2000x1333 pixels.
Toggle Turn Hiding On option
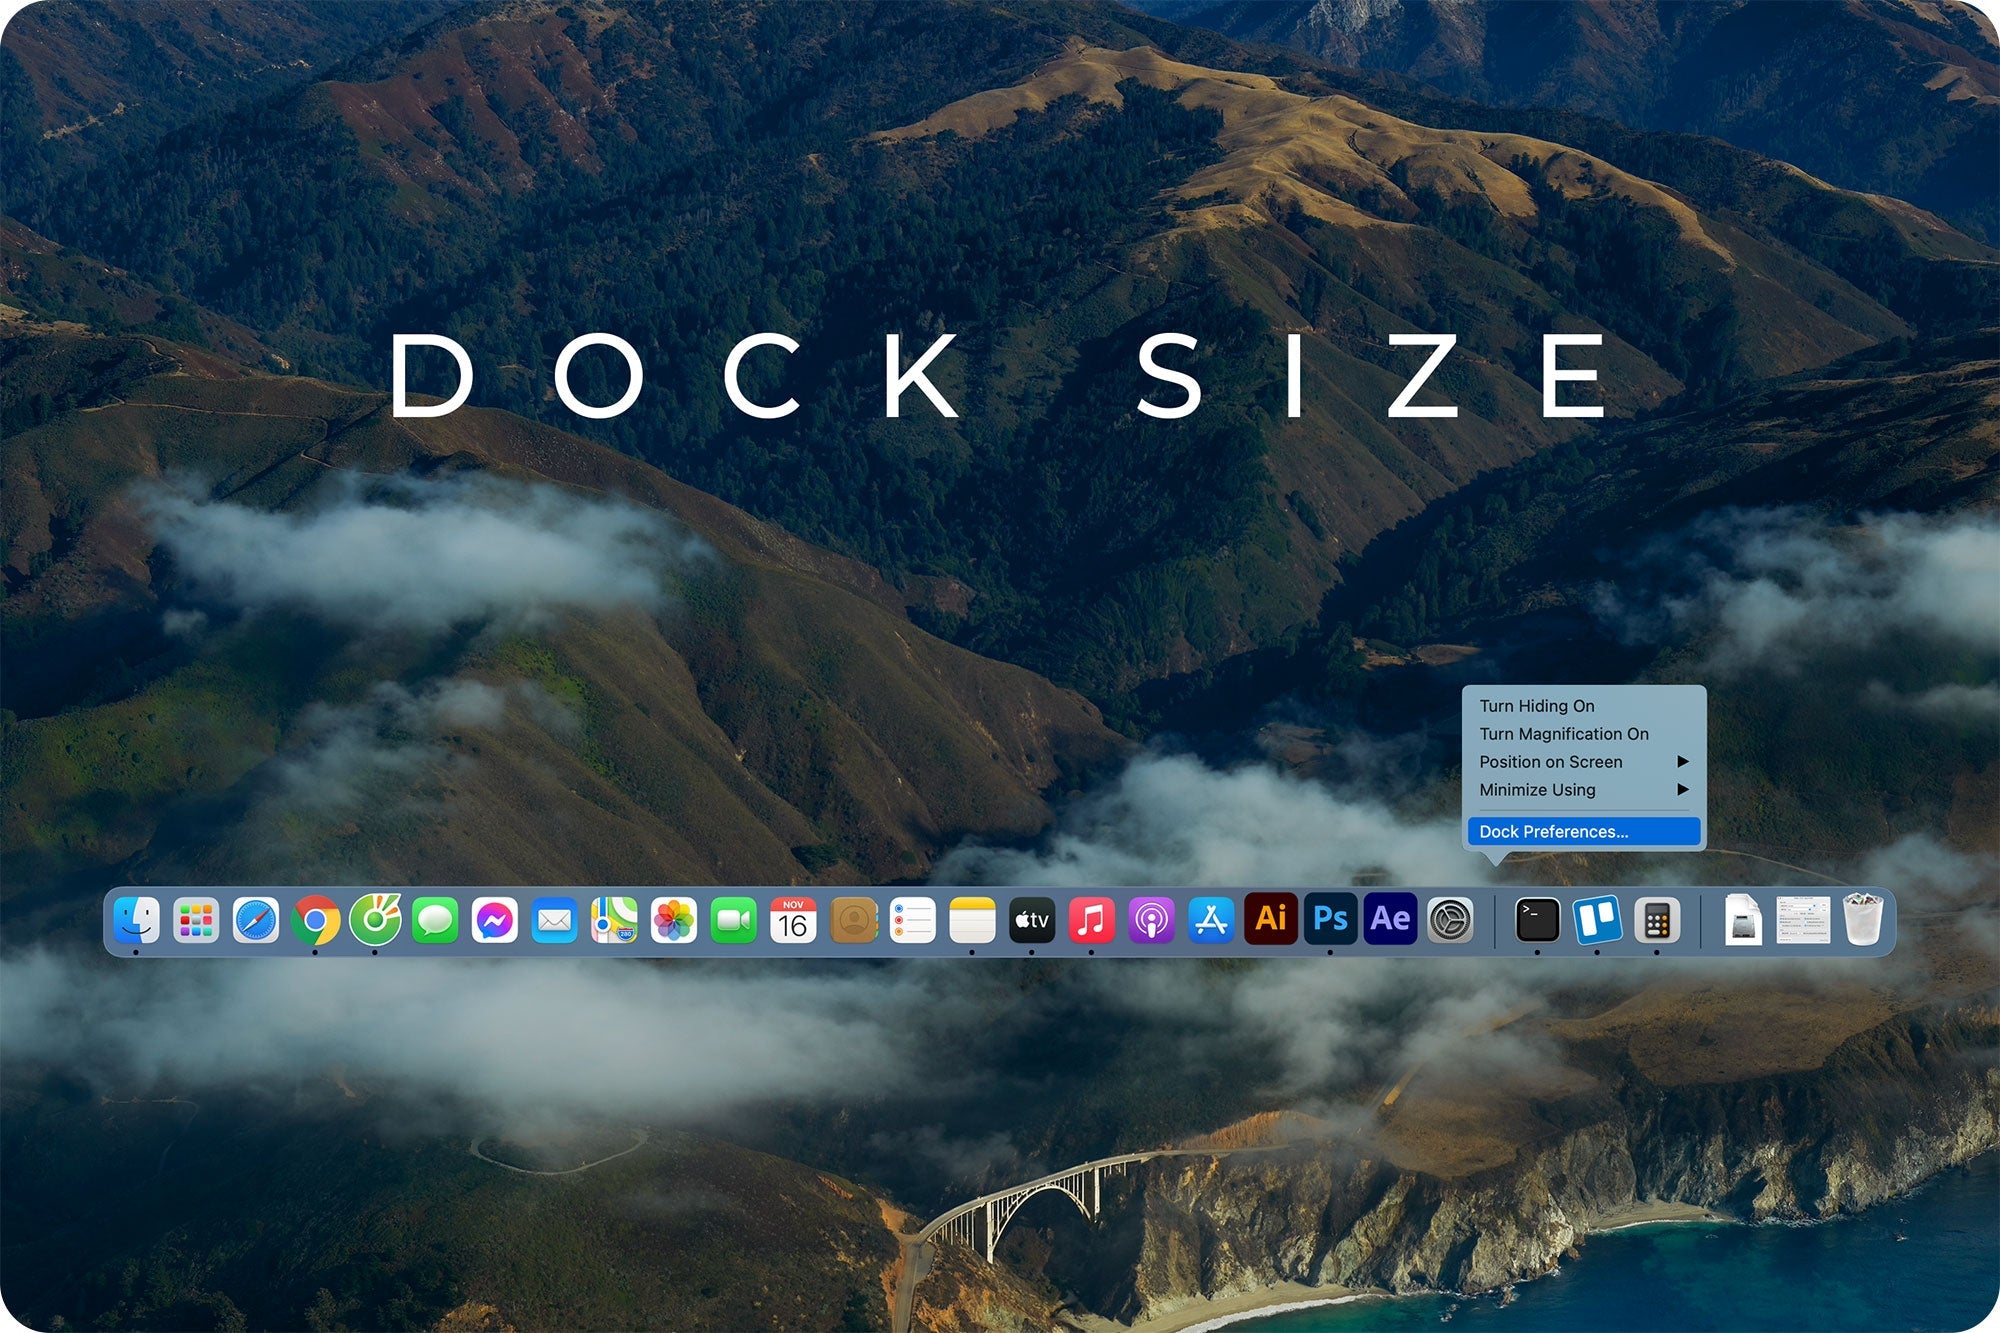tap(1532, 707)
